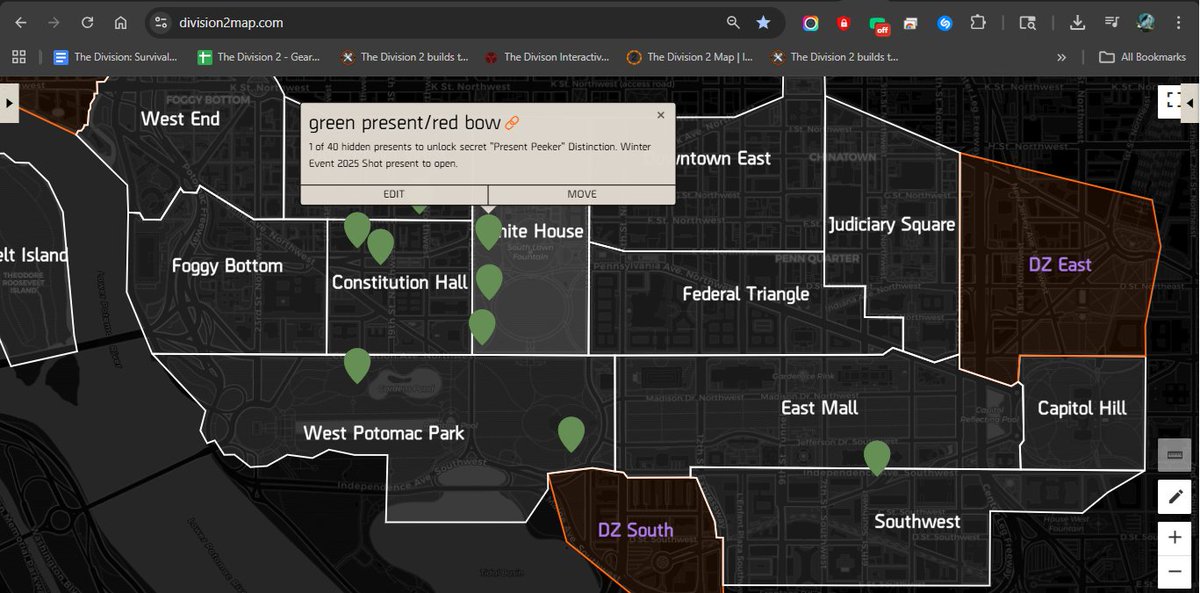Select green marker in Southwest near East Mall
Screen dimensions: 1200x593
[877, 457]
